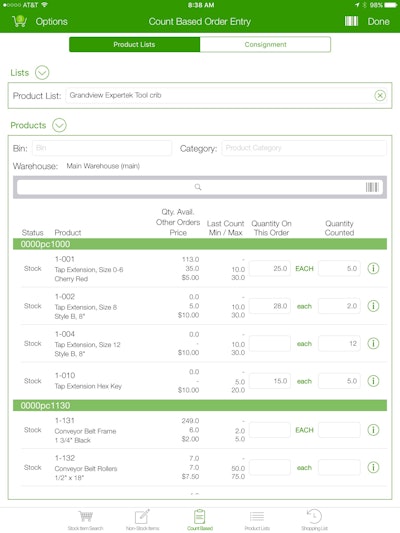Edit Quantity On This Order for 1-004
400x533 pixels.
point(270,343)
